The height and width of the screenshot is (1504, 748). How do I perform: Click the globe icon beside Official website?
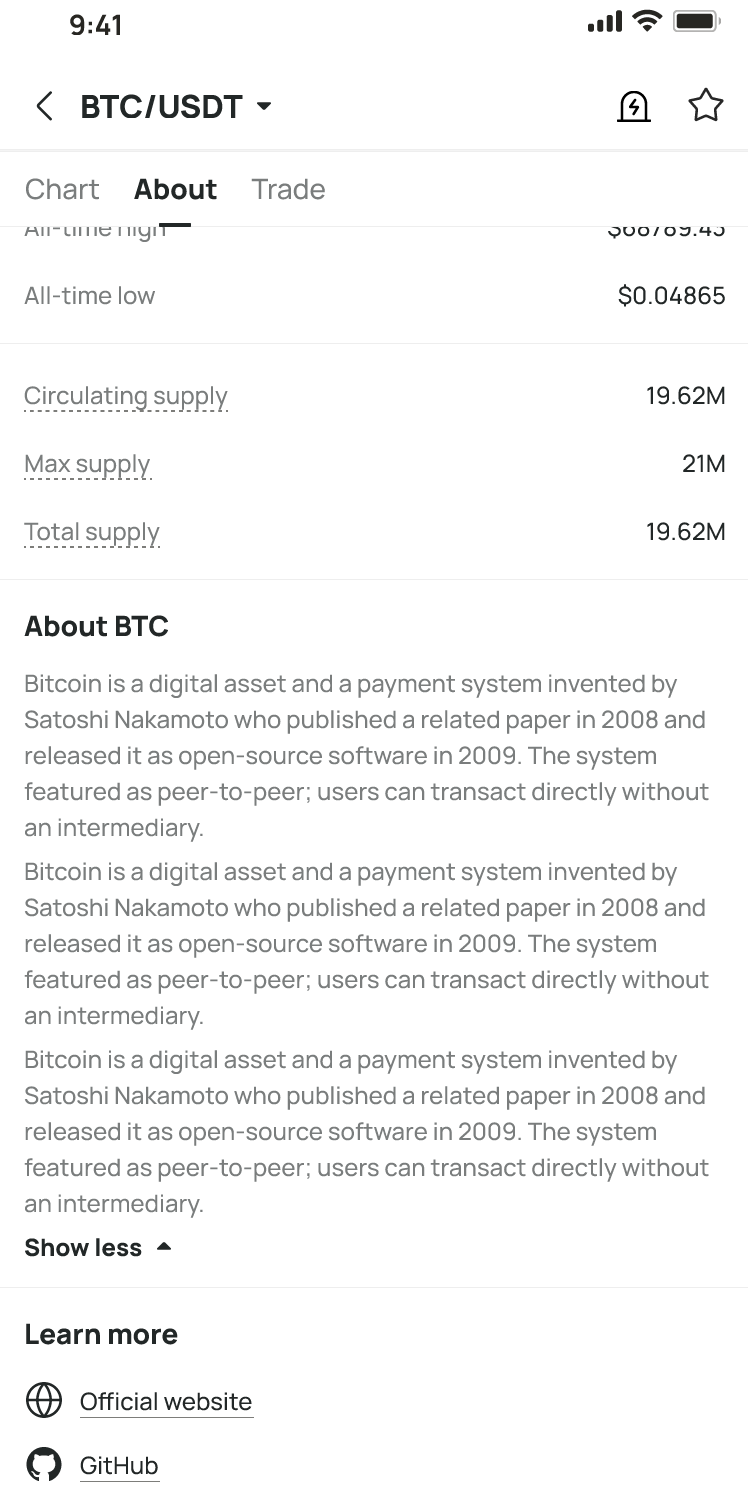coord(44,1401)
